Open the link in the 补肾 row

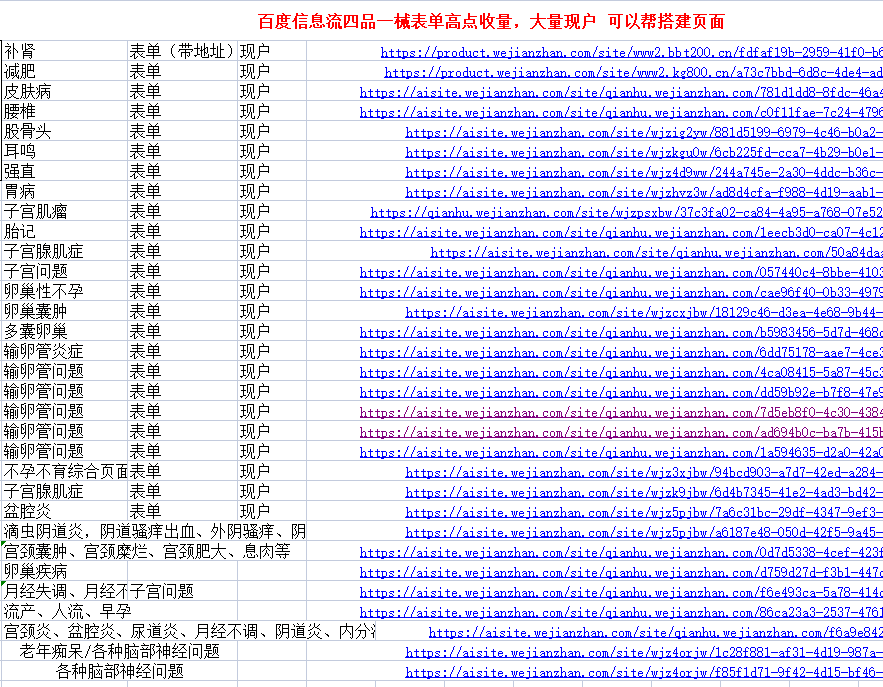[x=630, y=52]
